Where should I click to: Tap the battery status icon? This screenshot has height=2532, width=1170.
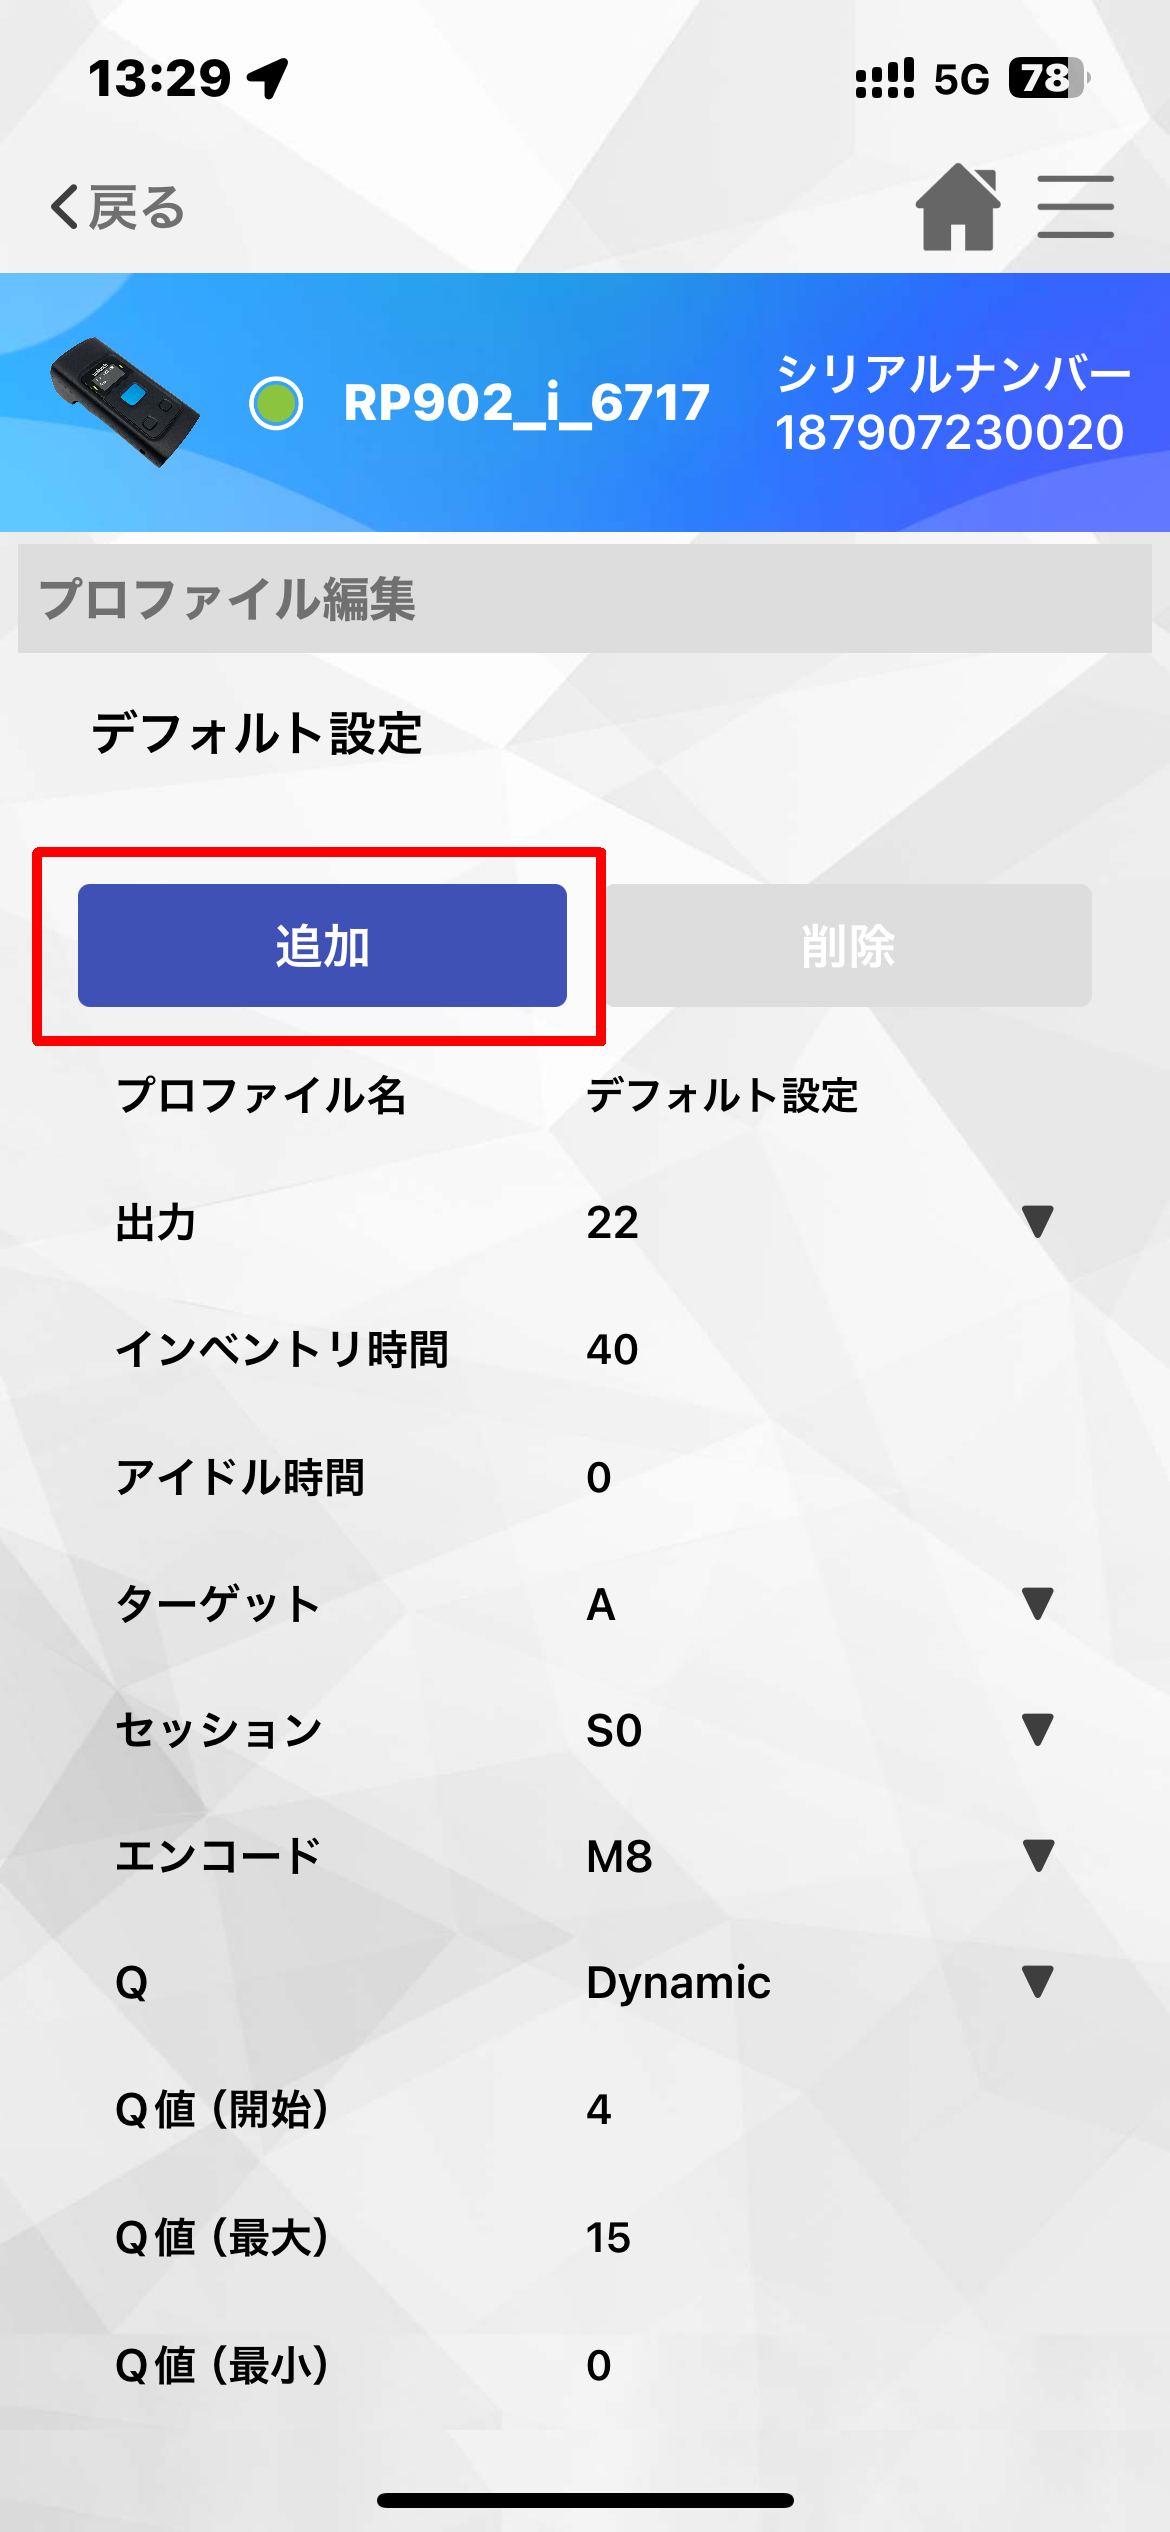point(1048,78)
